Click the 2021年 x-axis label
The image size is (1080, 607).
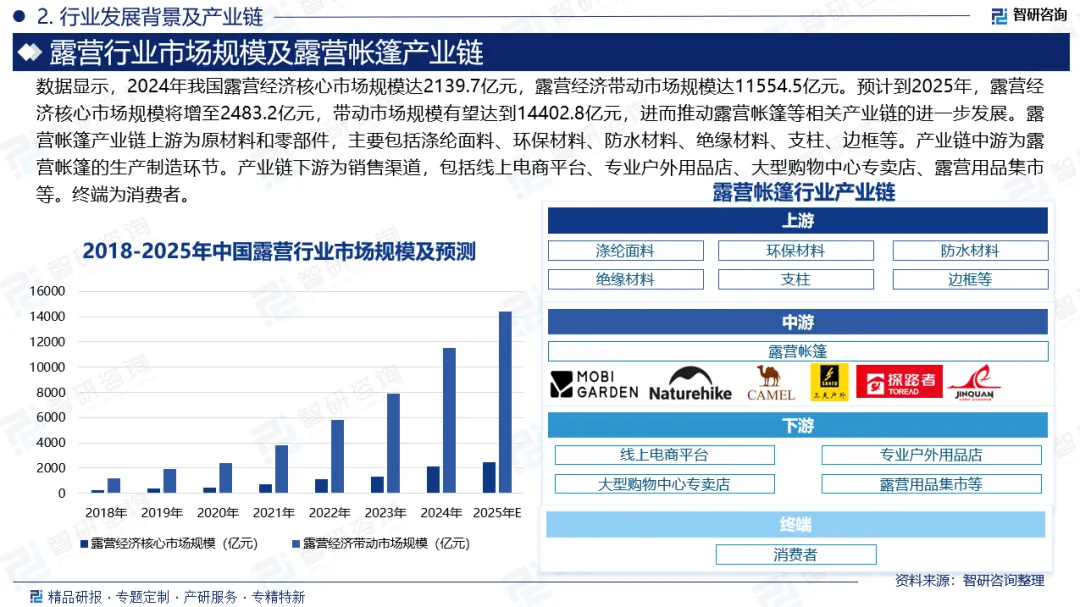pyautogui.click(x=273, y=513)
